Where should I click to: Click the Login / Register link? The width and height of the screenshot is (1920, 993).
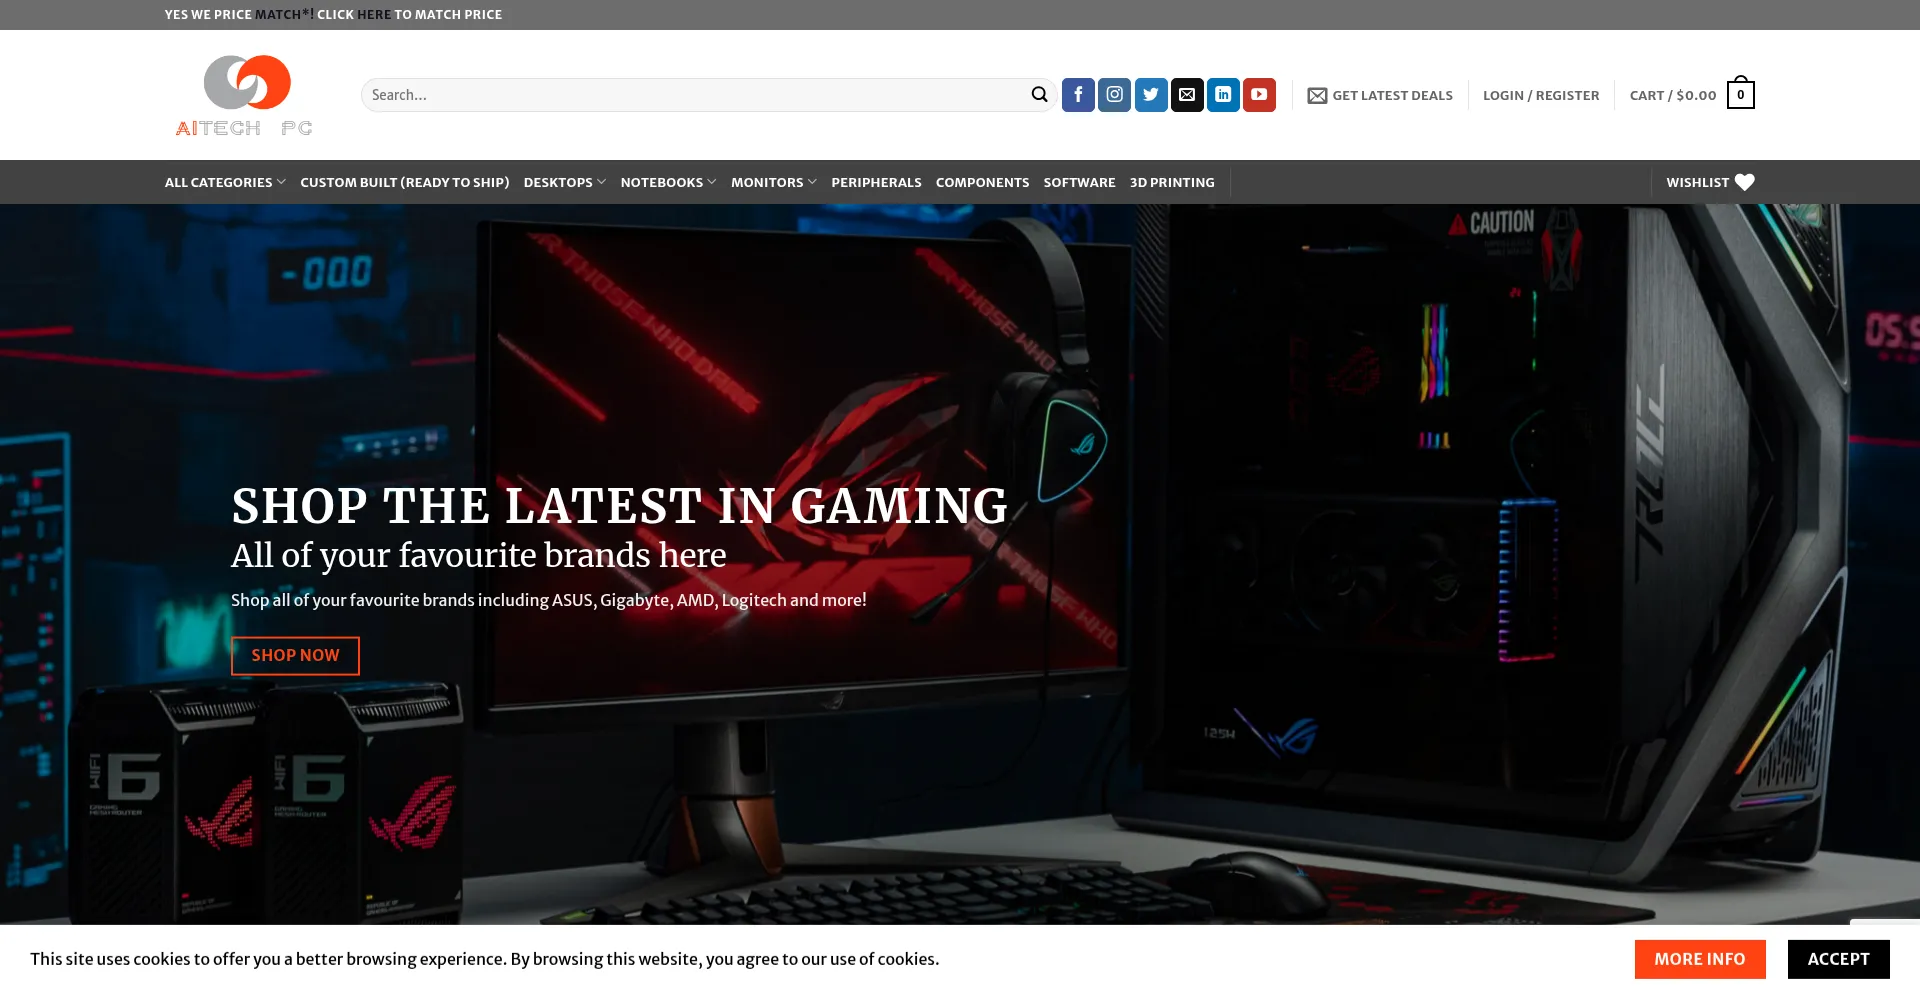(x=1541, y=95)
